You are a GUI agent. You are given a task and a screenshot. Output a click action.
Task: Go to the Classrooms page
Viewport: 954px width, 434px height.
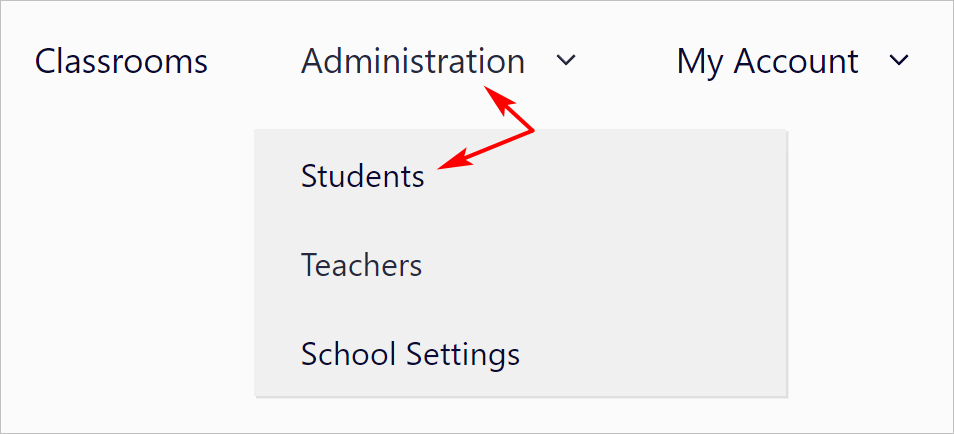[121, 61]
